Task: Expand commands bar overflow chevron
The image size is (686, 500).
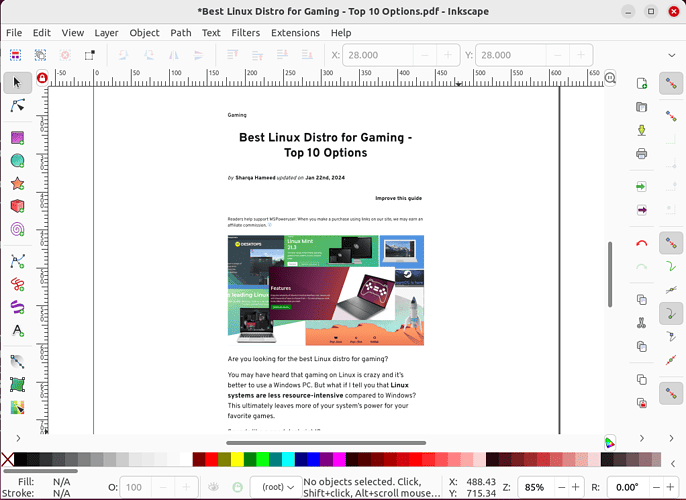Action: 642,438
